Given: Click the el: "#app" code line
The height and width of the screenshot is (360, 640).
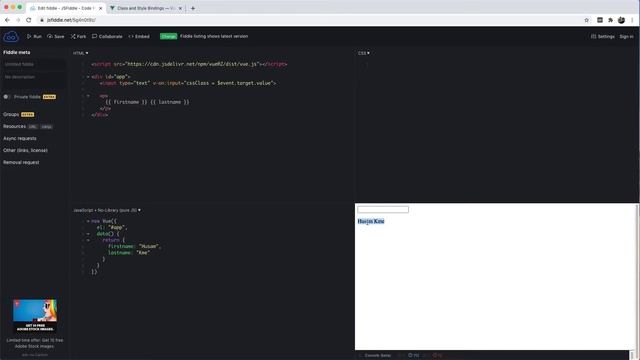Looking at the screenshot, I should tap(112, 227).
